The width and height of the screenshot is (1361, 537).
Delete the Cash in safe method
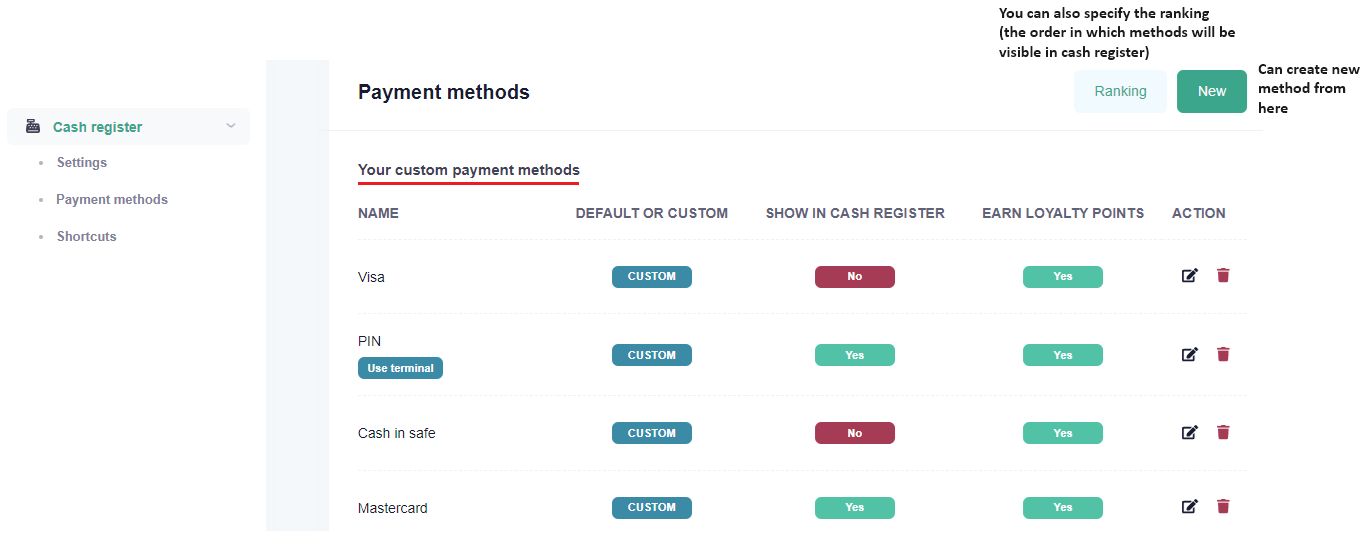[x=1223, y=432]
